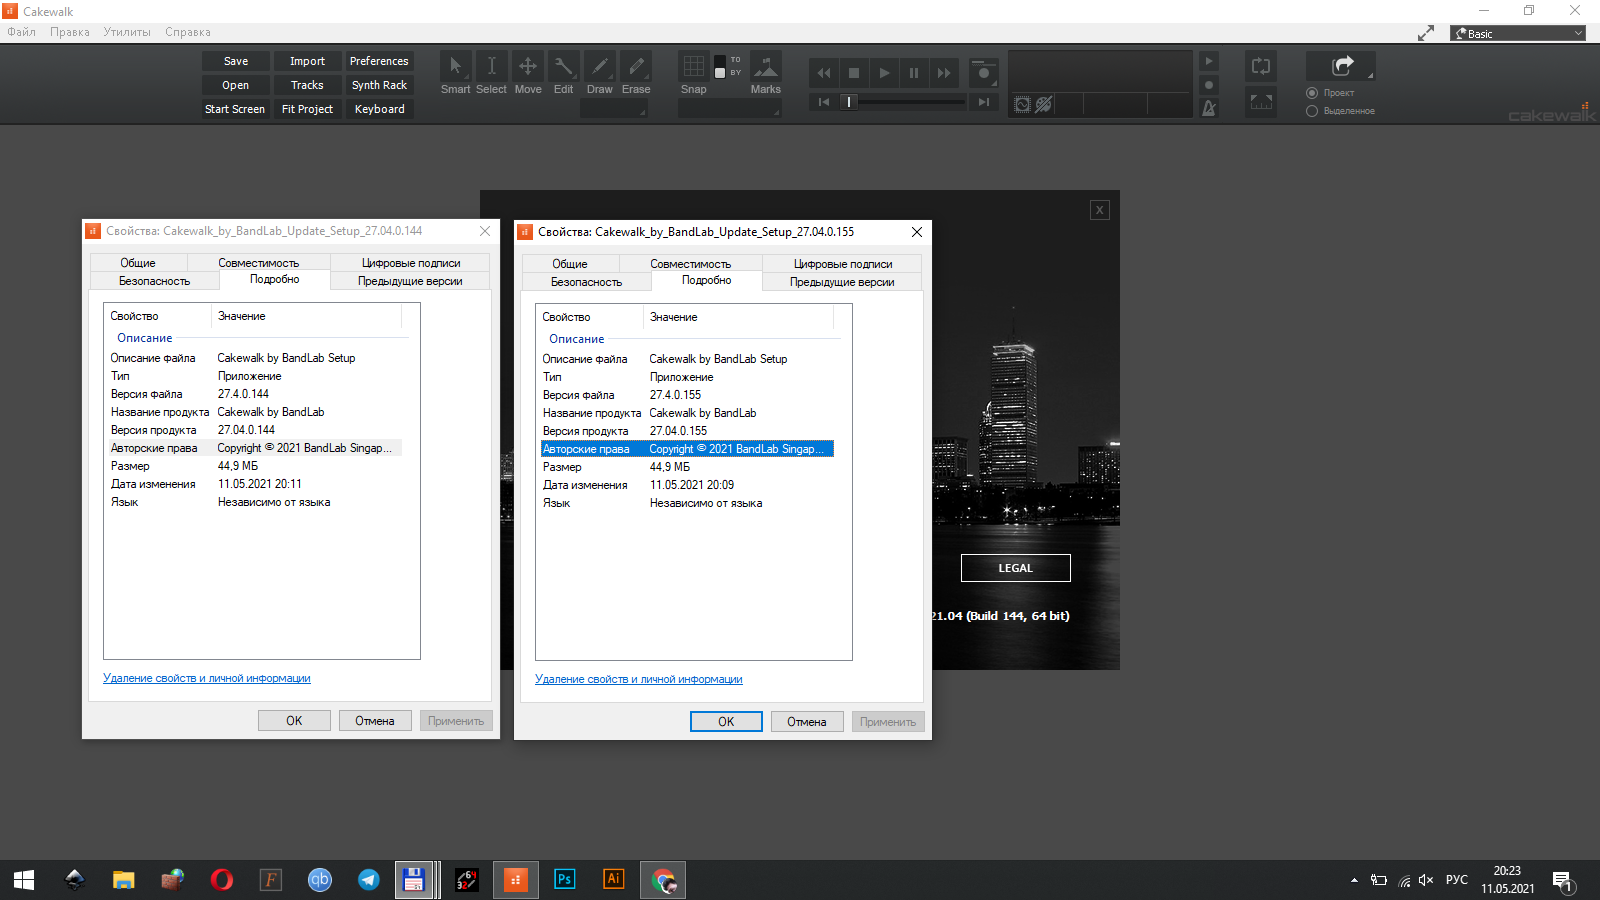
Task: Toggle full screen mode arrows icon
Action: [x=1426, y=33]
